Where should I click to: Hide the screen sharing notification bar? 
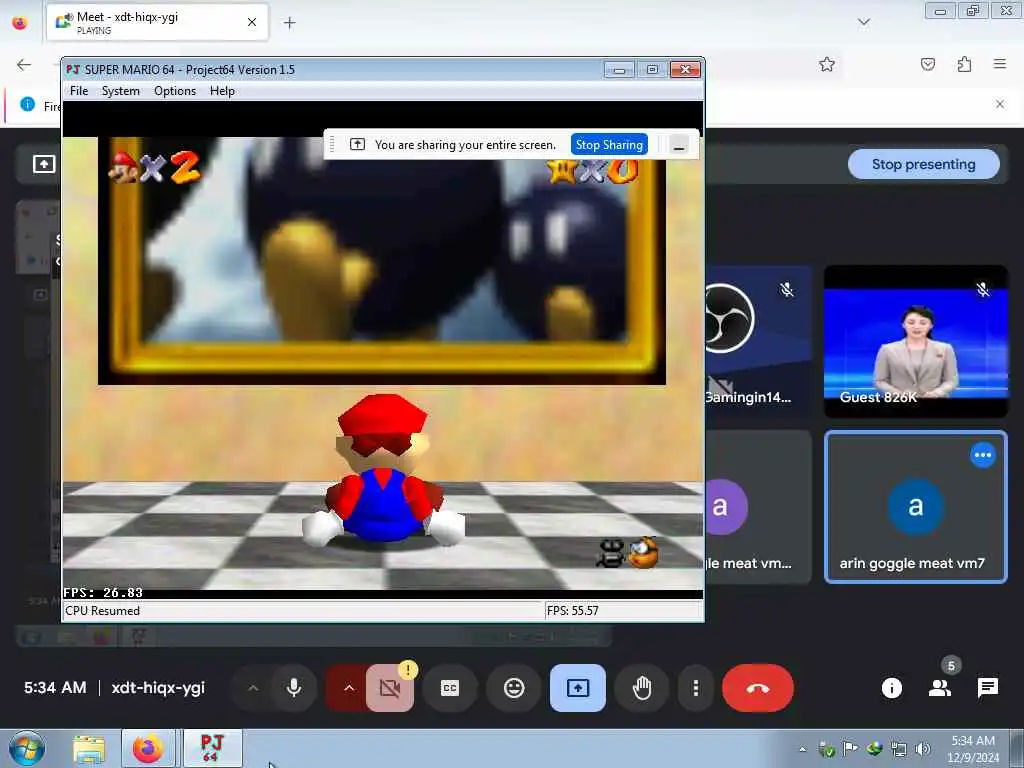click(x=679, y=145)
